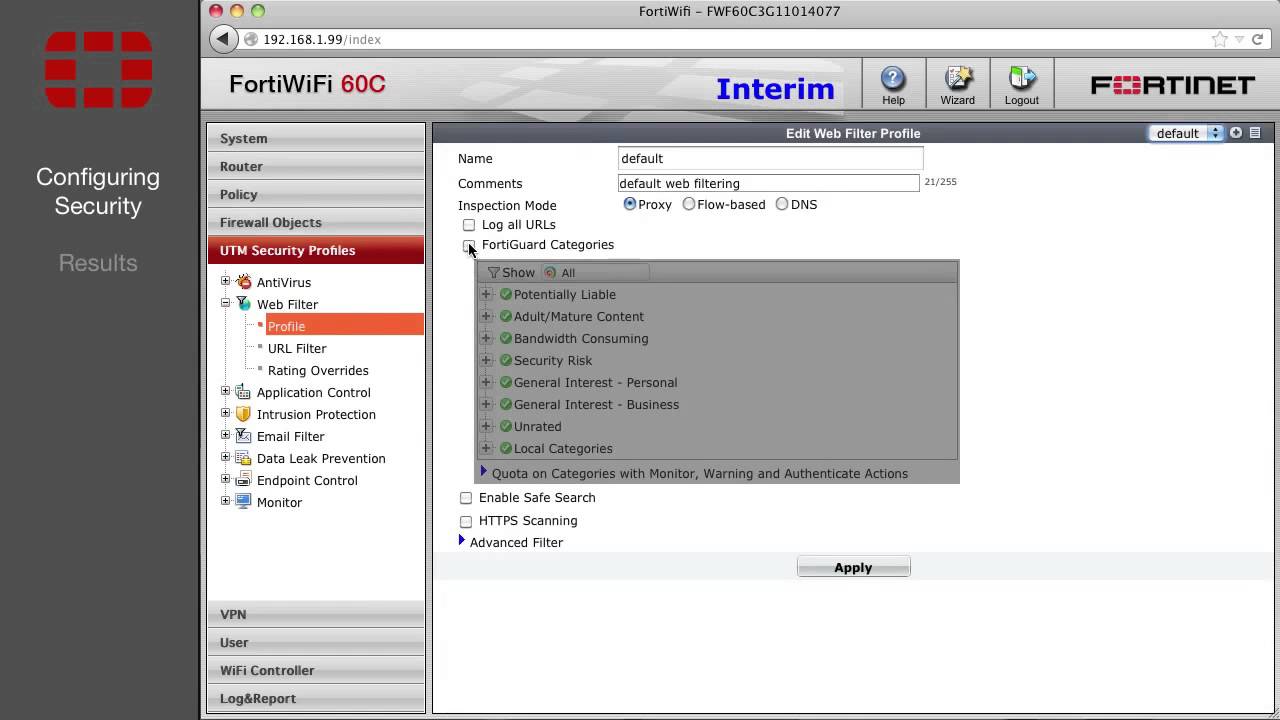
Task: Click green check next to Unrated
Action: [506, 426]
